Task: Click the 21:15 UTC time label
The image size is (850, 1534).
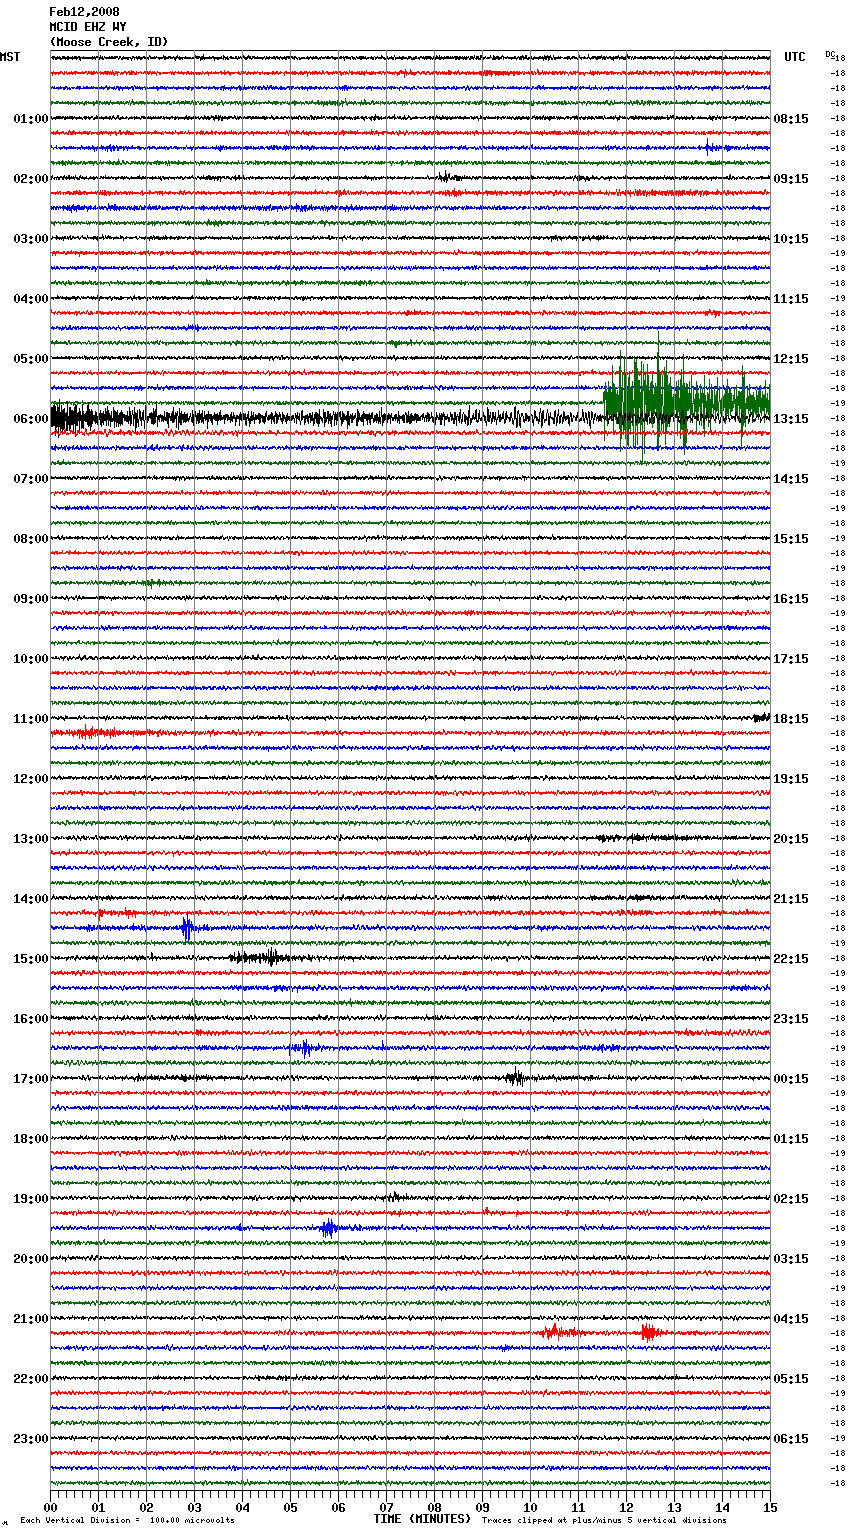Action: point(791,899)
